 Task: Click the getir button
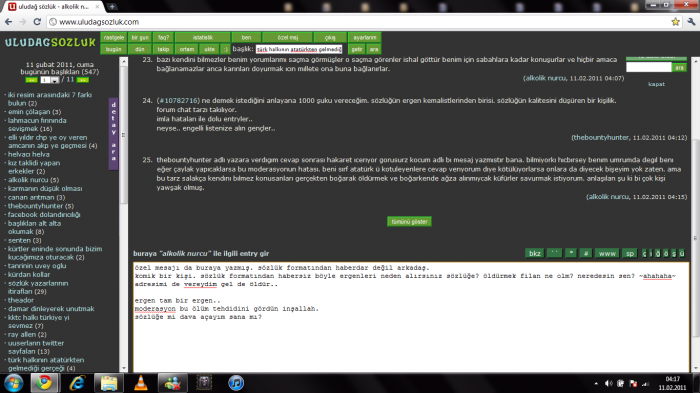[356, 49]
